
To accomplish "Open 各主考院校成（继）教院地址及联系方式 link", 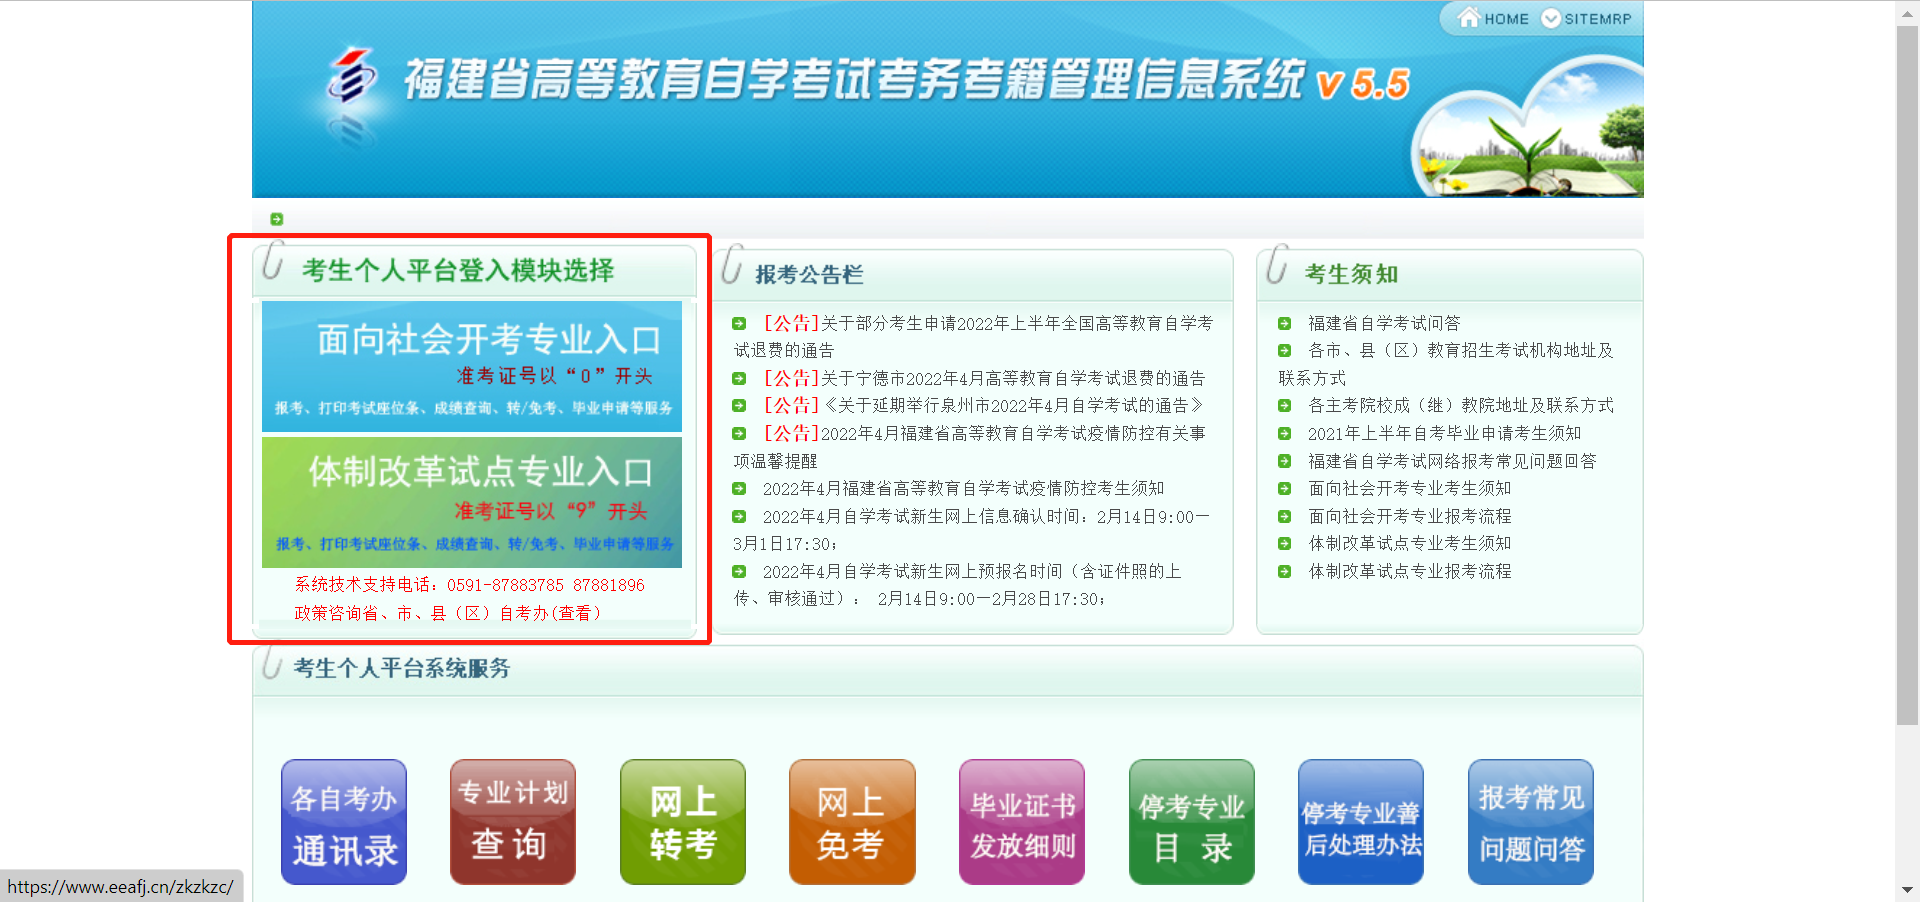I will pyautogui.click(x=1461, y=405).
